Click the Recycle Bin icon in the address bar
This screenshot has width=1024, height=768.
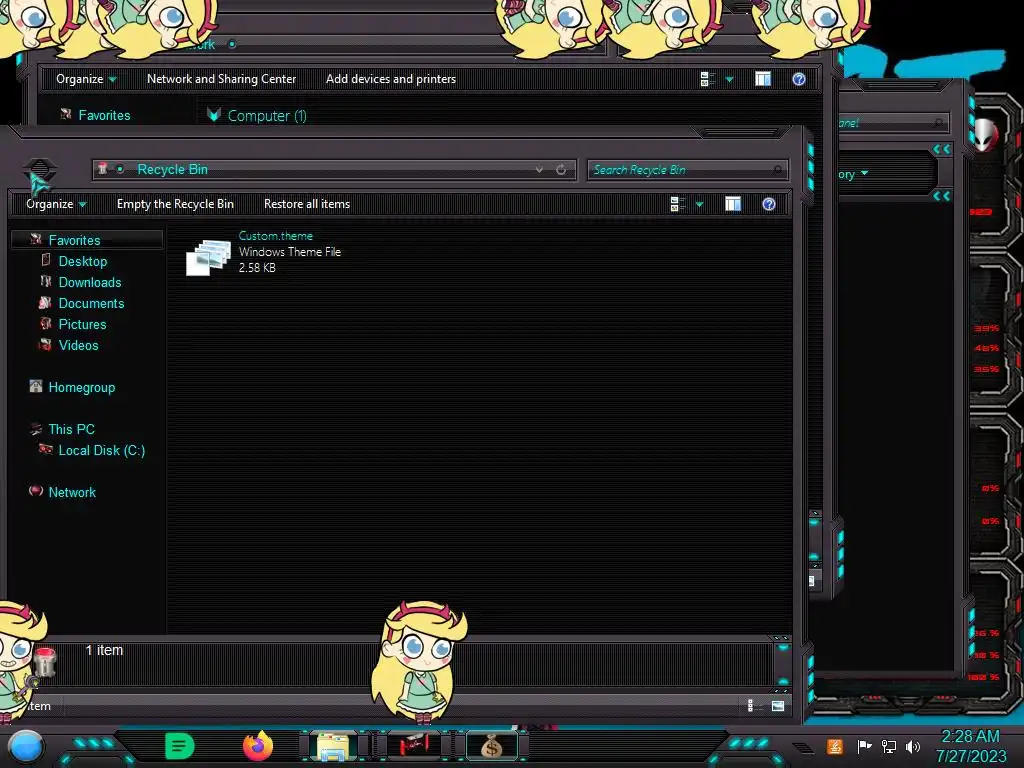coord(103,169)
